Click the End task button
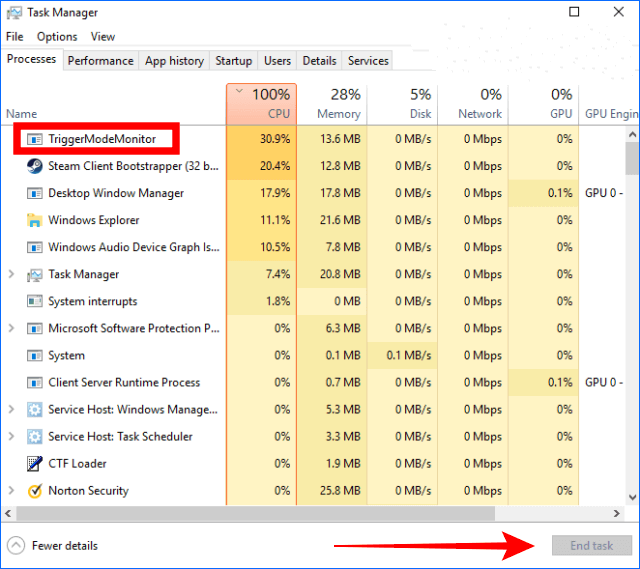Viewport: 640px width, 569px height. point(591,545)
